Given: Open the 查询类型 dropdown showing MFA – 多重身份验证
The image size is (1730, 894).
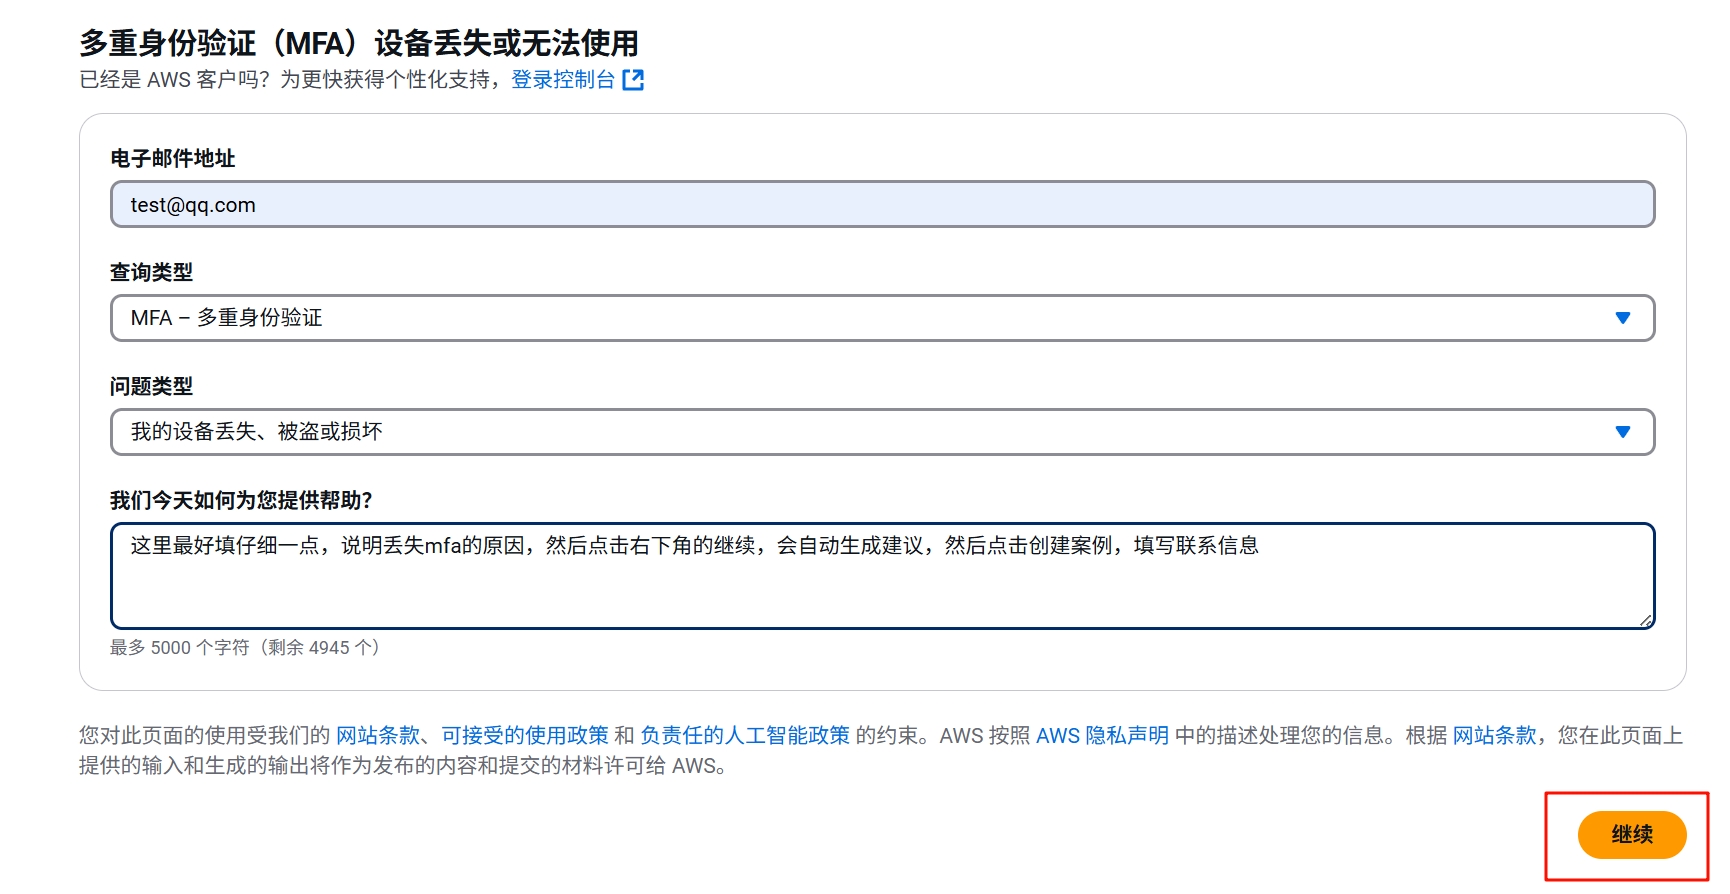Looking at the screenshot, I should tap(860, 318).
